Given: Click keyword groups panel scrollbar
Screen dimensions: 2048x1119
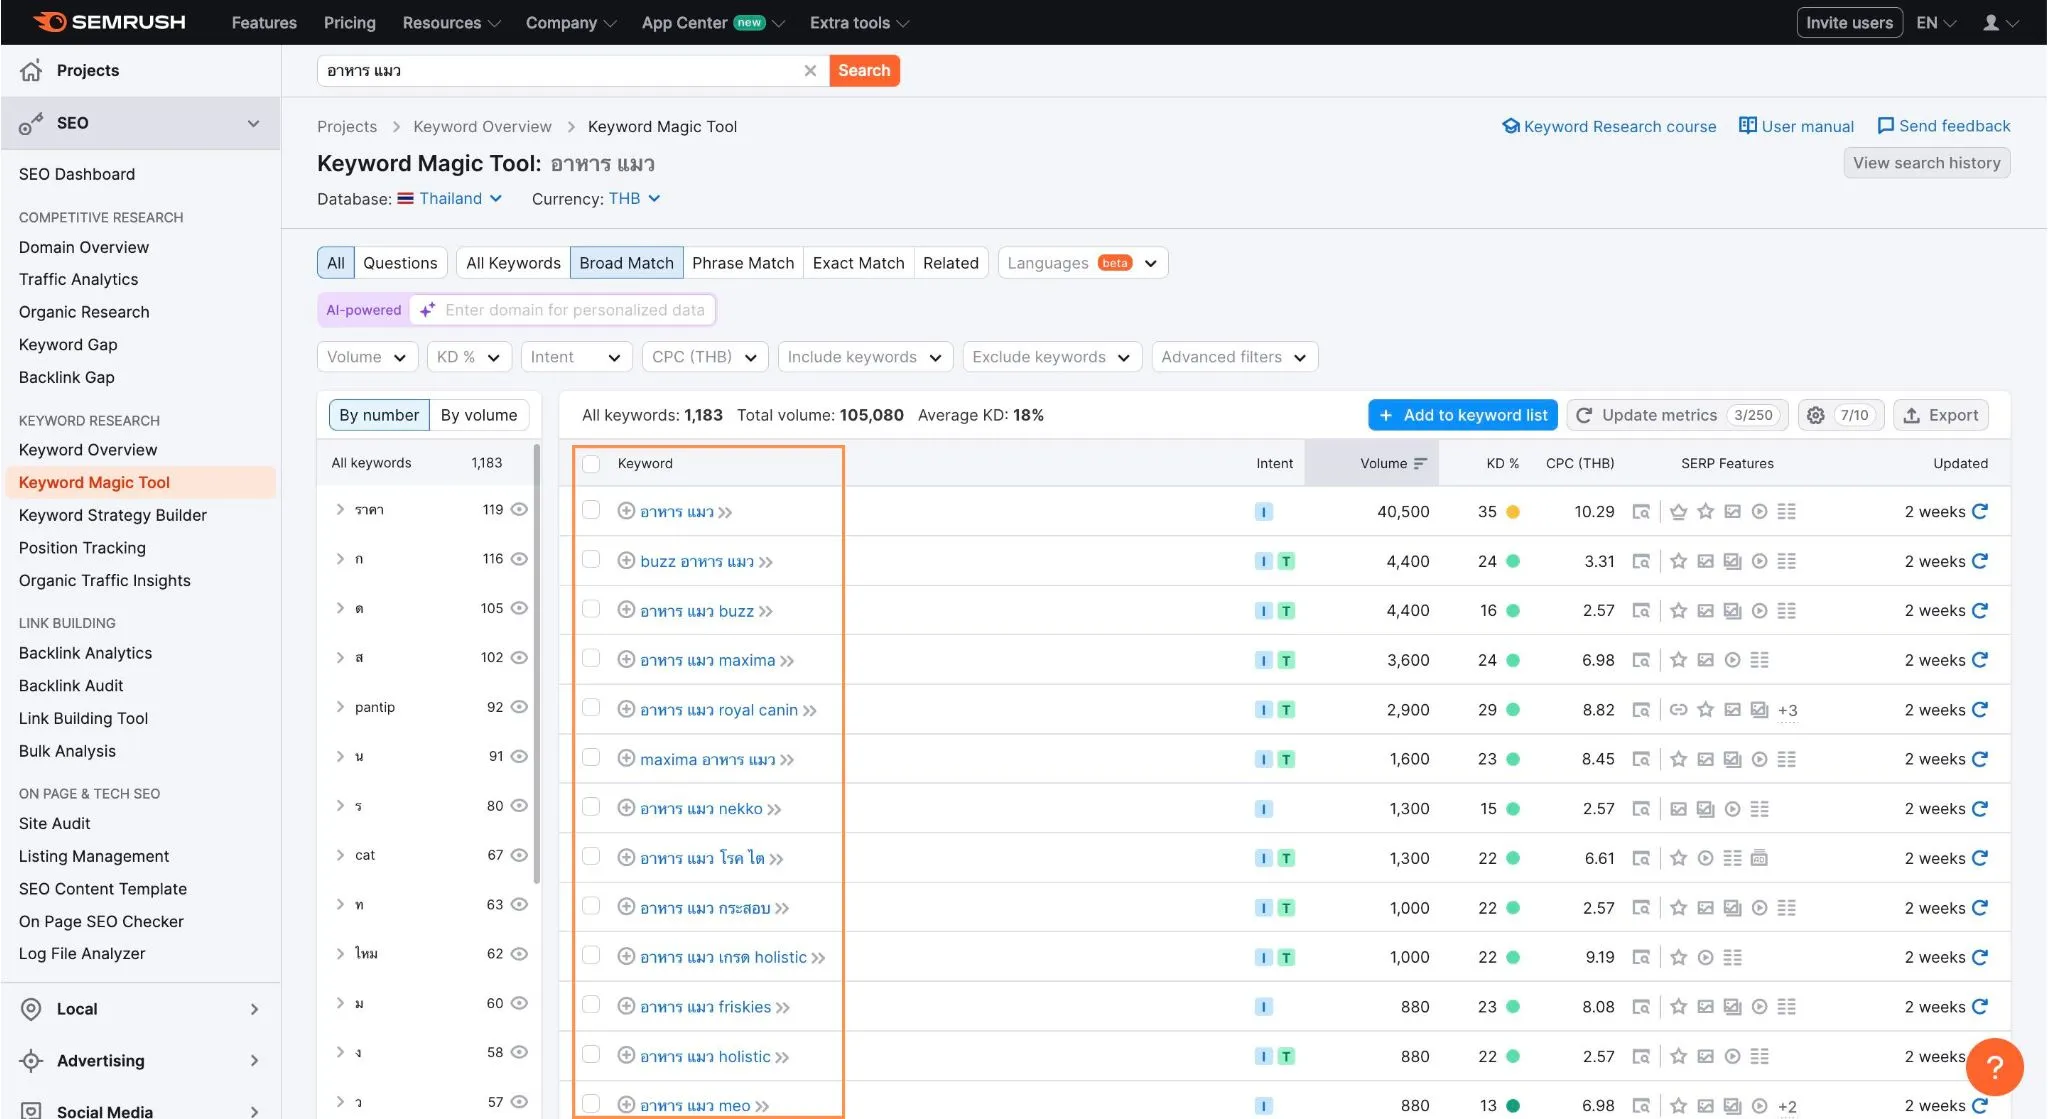Looking at the screenshot, I should point(537,665).
